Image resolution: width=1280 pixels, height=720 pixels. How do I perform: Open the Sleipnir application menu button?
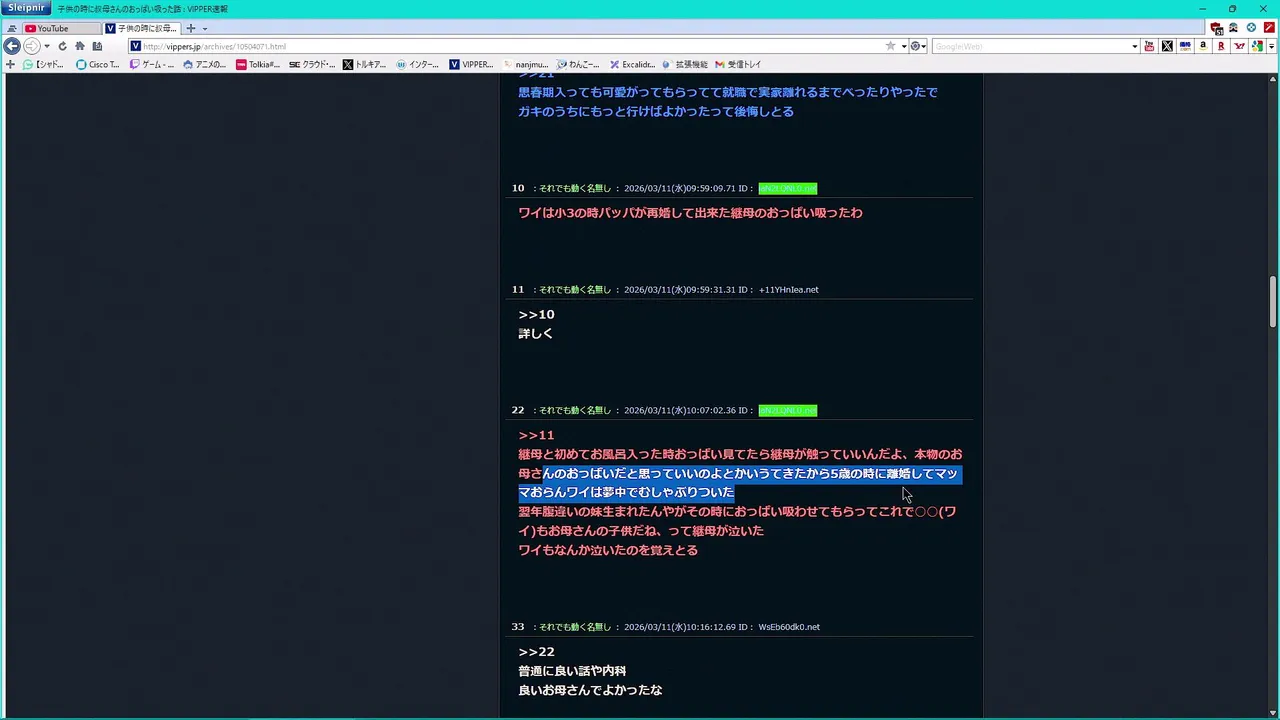coord(26,8)
